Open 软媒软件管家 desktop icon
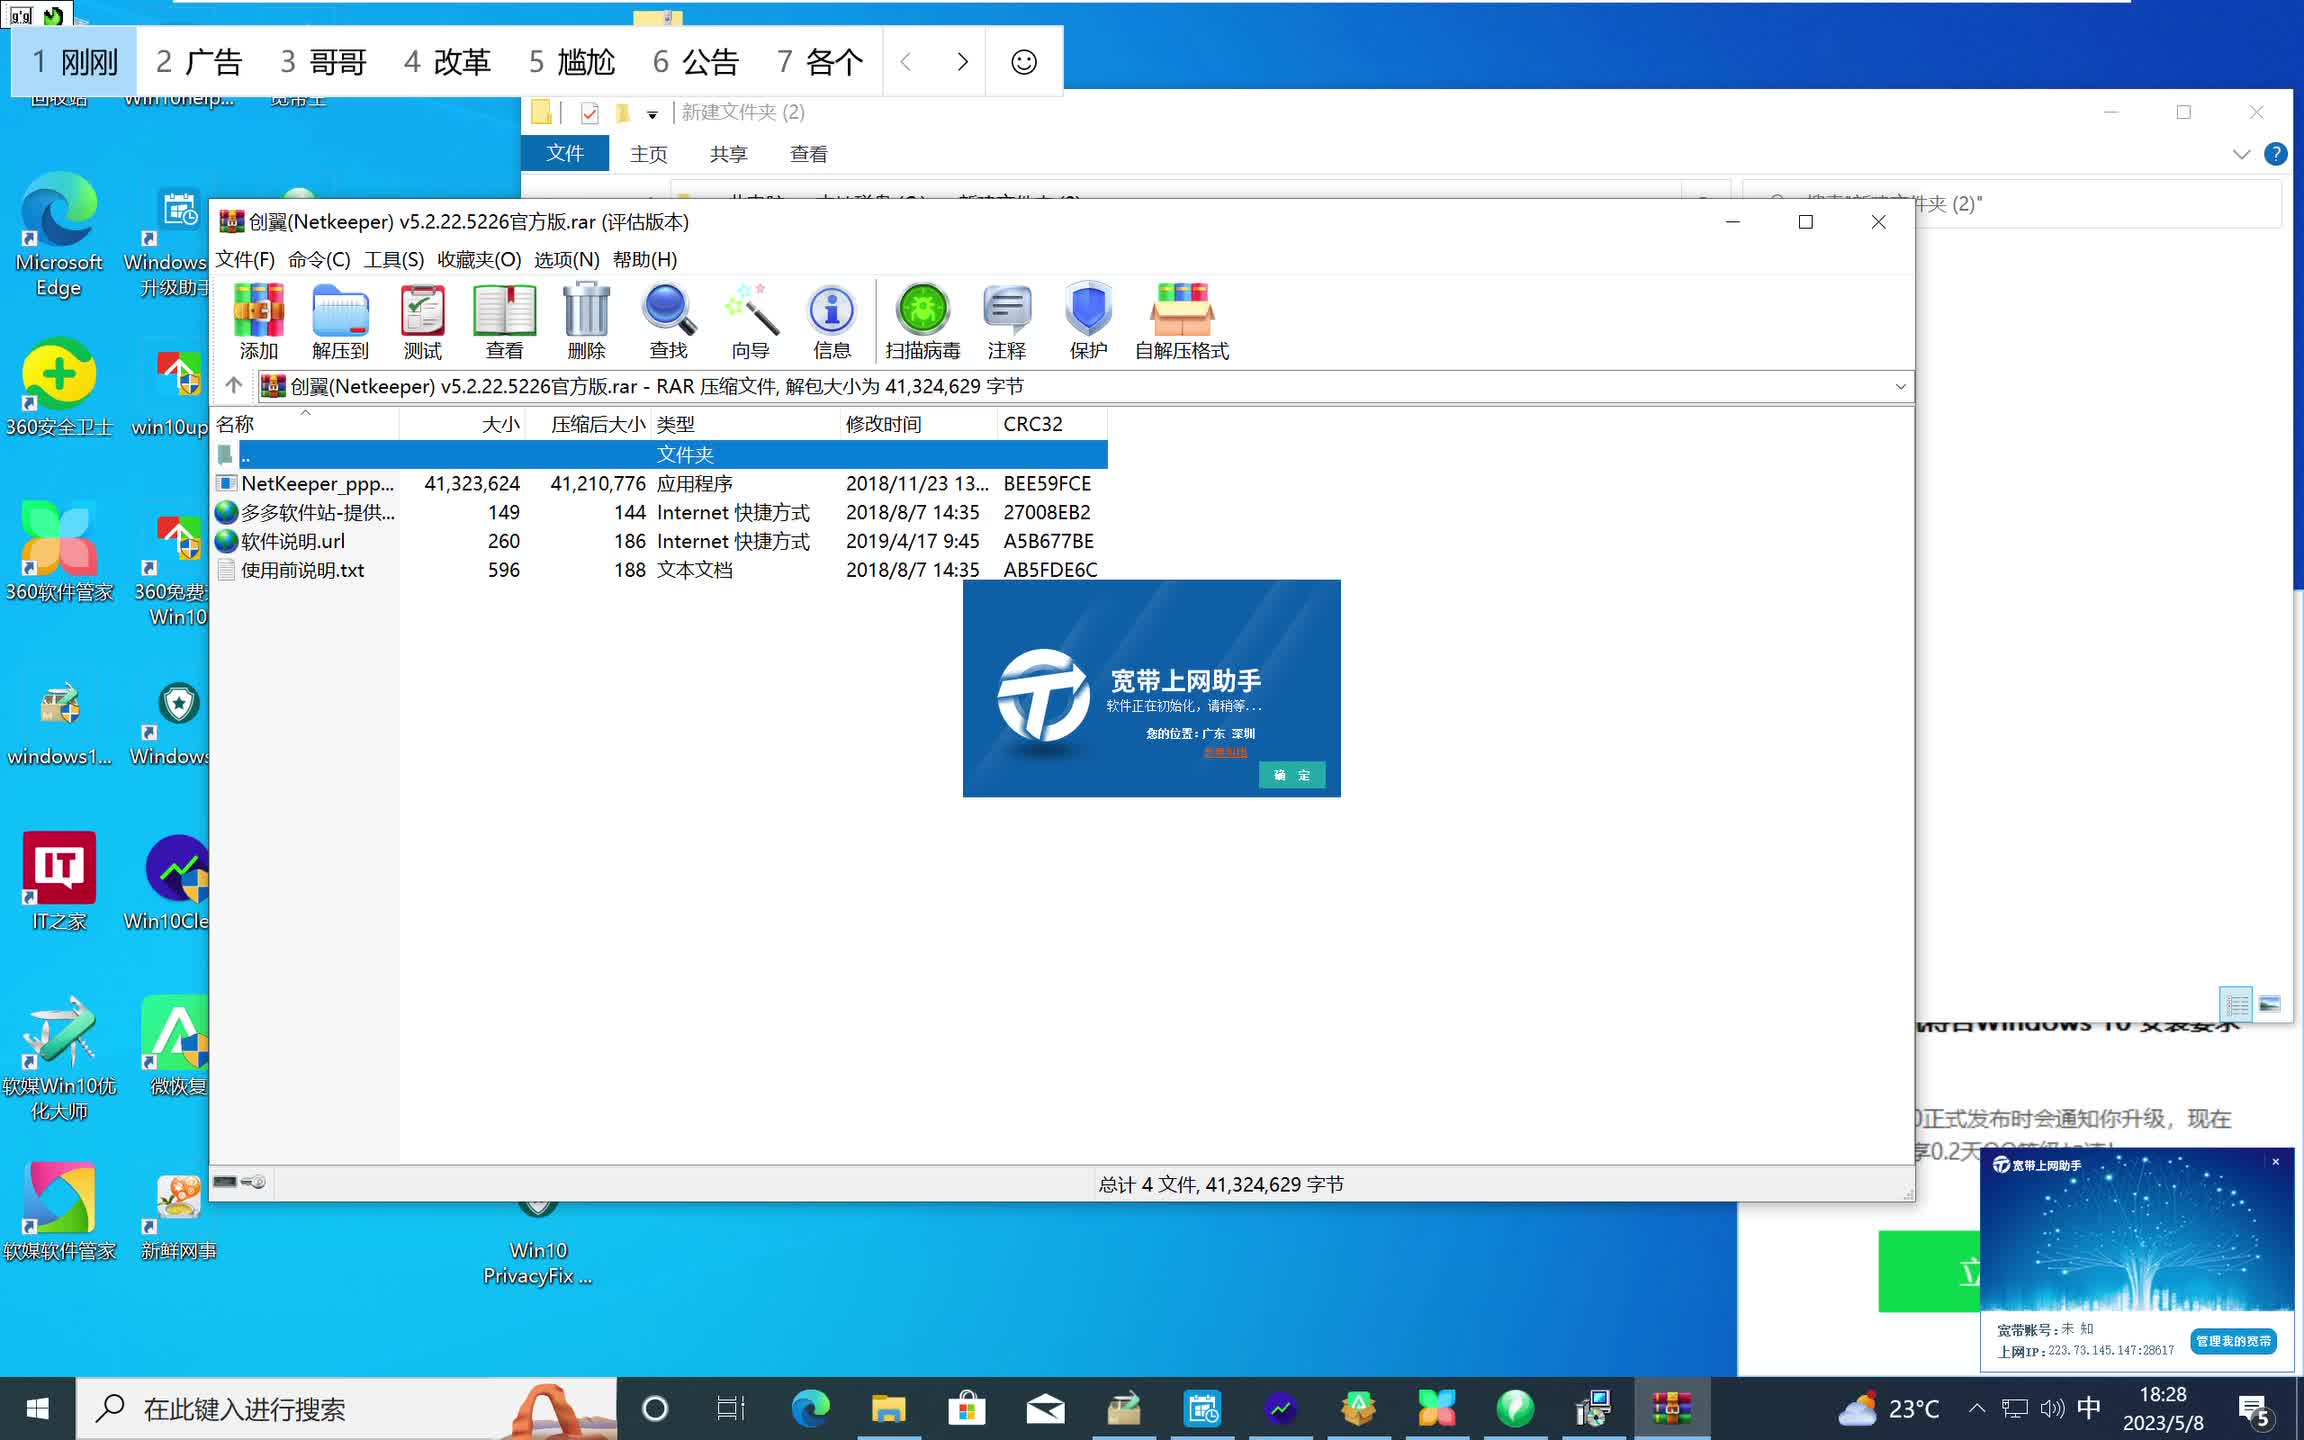Viewport: 2304px width, 1440px height. tap(59, 1211)
